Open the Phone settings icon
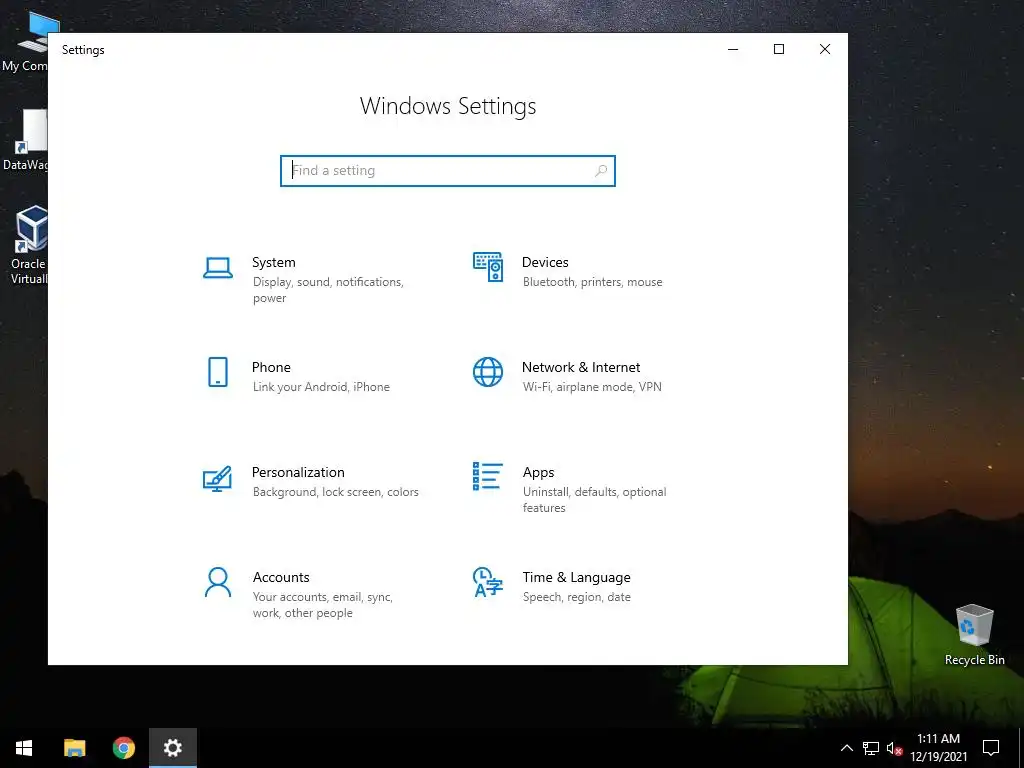 [x=217, y=372]
